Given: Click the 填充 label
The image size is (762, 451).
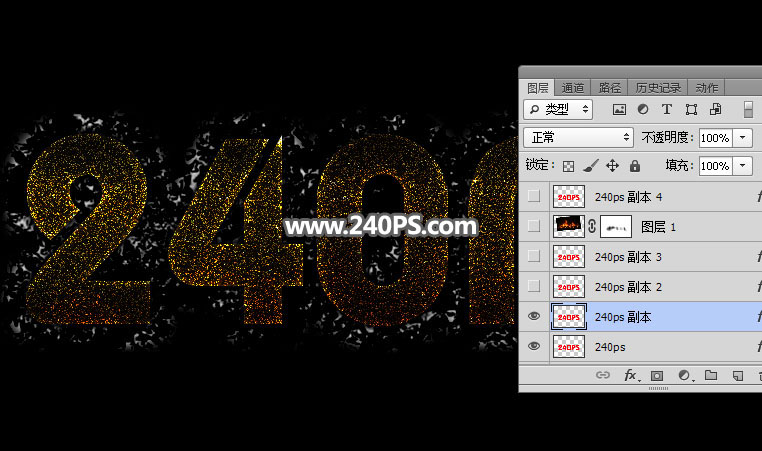Looking at the screenshot, I should (679, 165).
